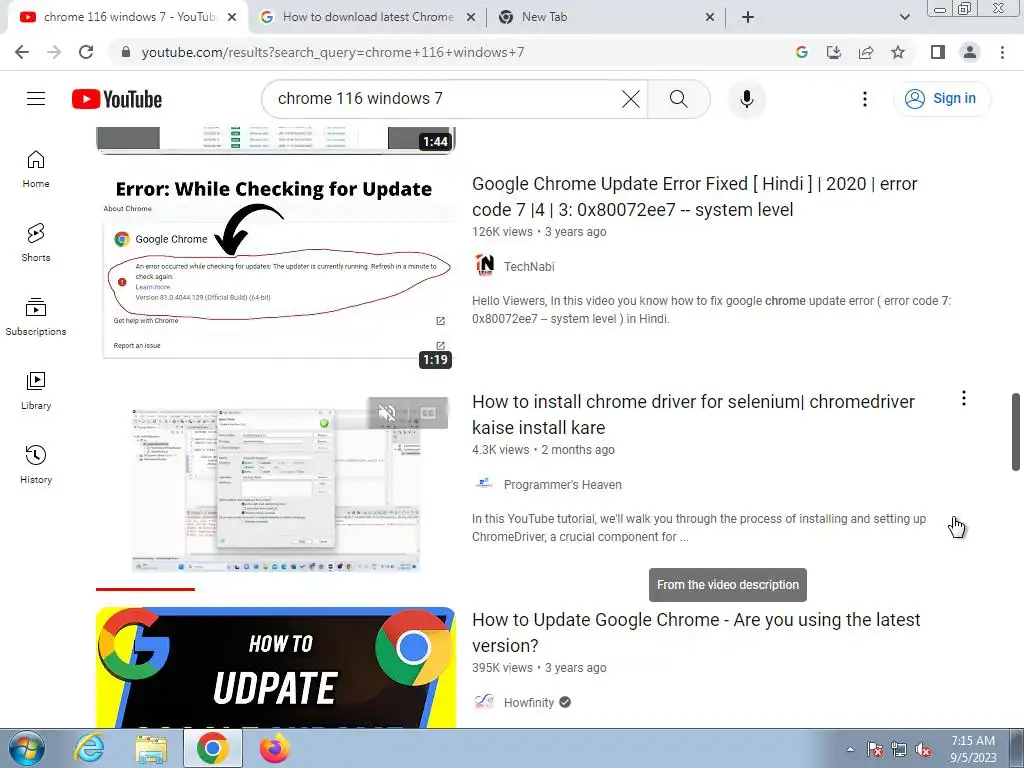Viewport: 1024px width, 768px height.
Task: Click the Sign in button
Action: 942,99
